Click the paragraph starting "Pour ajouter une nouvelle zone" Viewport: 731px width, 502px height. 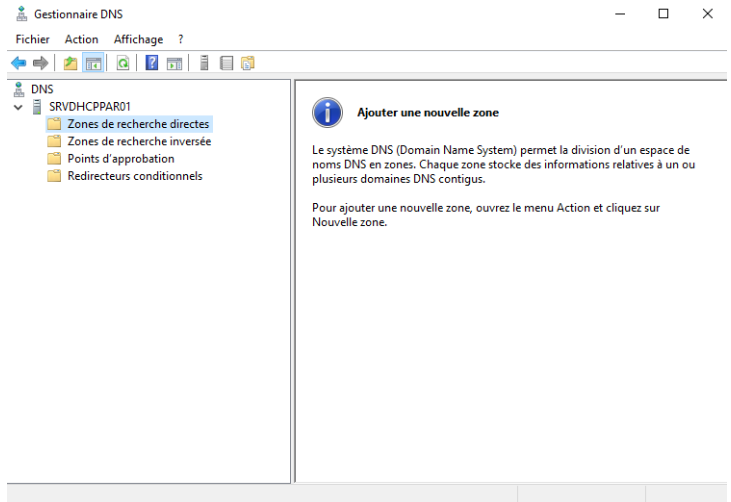(x=486, y=214)
